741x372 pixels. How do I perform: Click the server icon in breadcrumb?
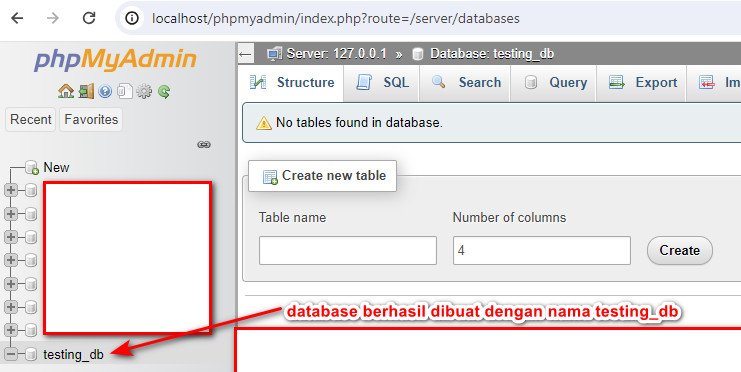[x=274, y=54]
